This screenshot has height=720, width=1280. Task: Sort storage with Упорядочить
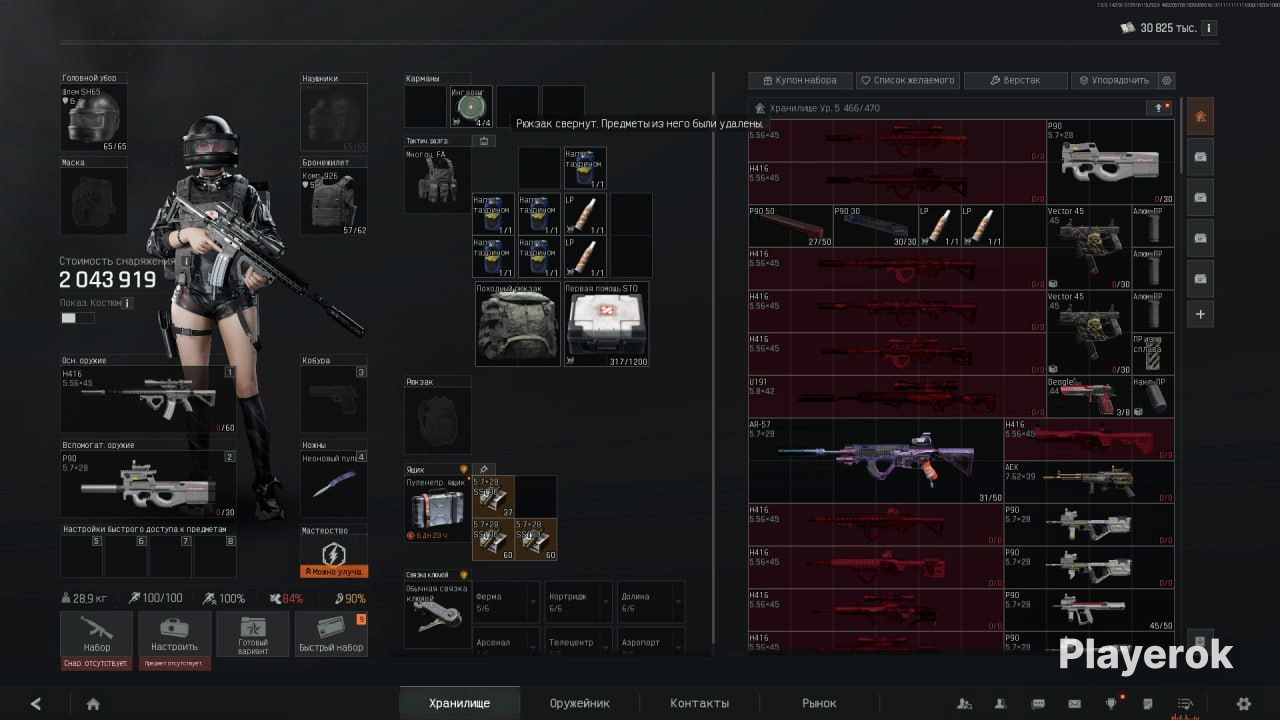[x=1114, y=80]
